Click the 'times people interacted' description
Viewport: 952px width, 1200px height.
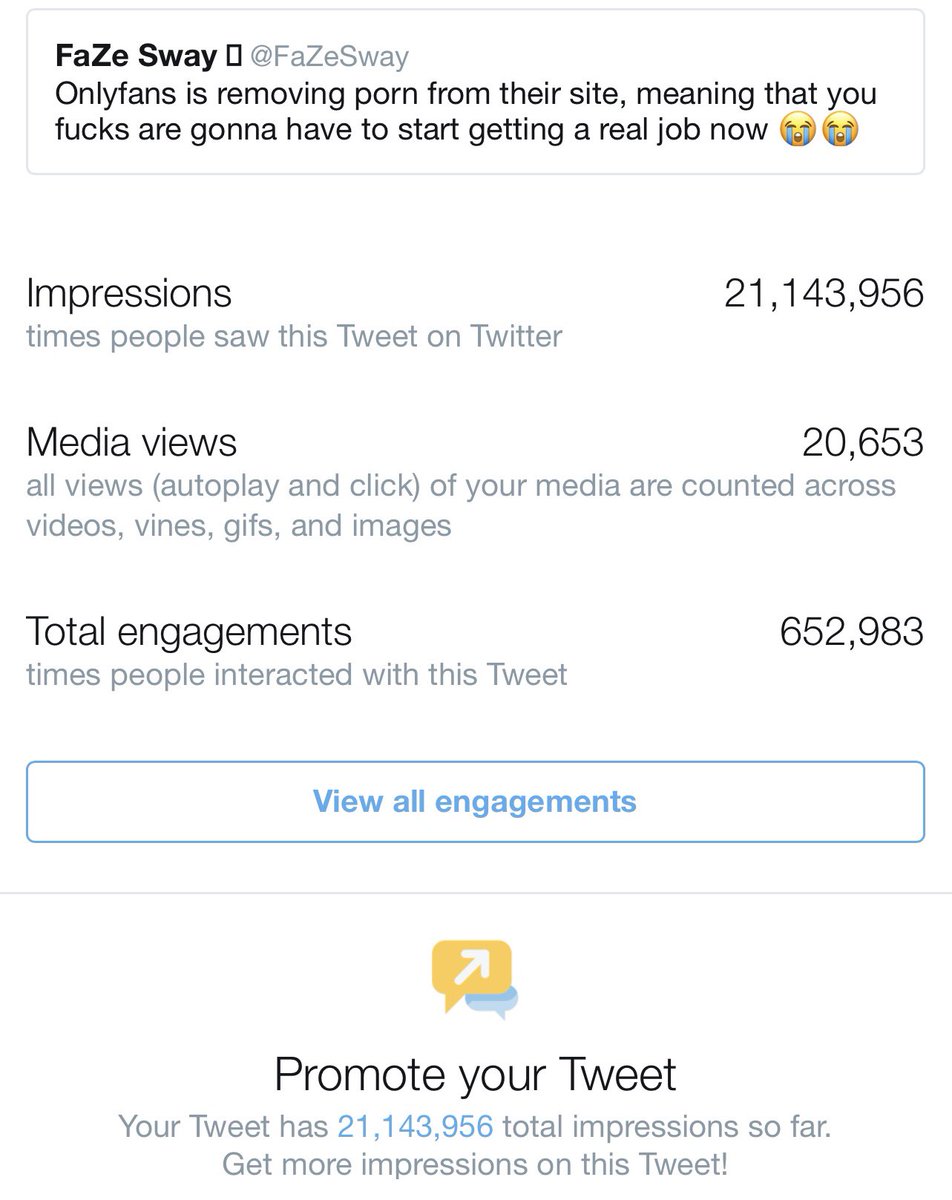[x=296, y=675]
